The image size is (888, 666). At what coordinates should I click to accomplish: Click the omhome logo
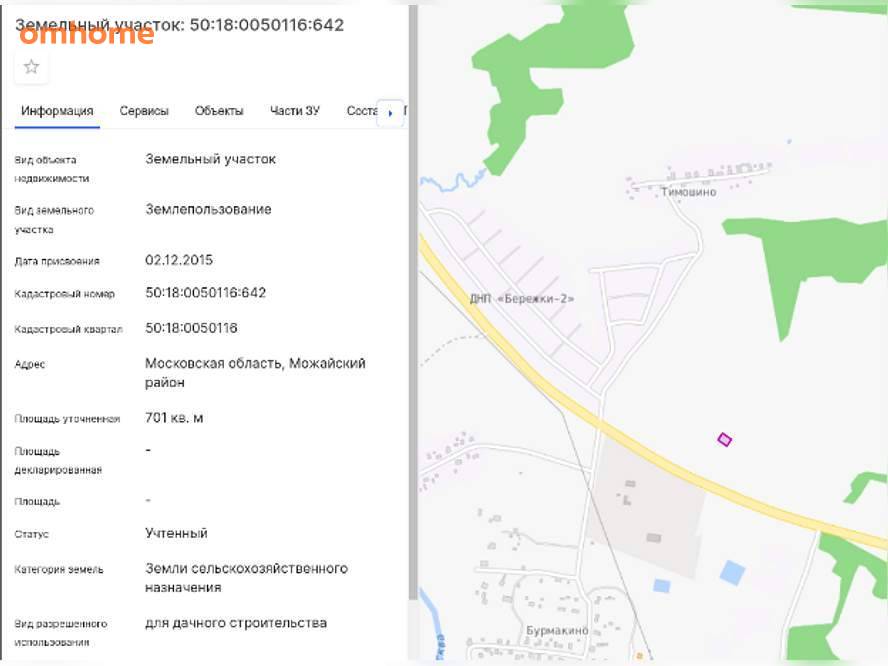[86, 35]
